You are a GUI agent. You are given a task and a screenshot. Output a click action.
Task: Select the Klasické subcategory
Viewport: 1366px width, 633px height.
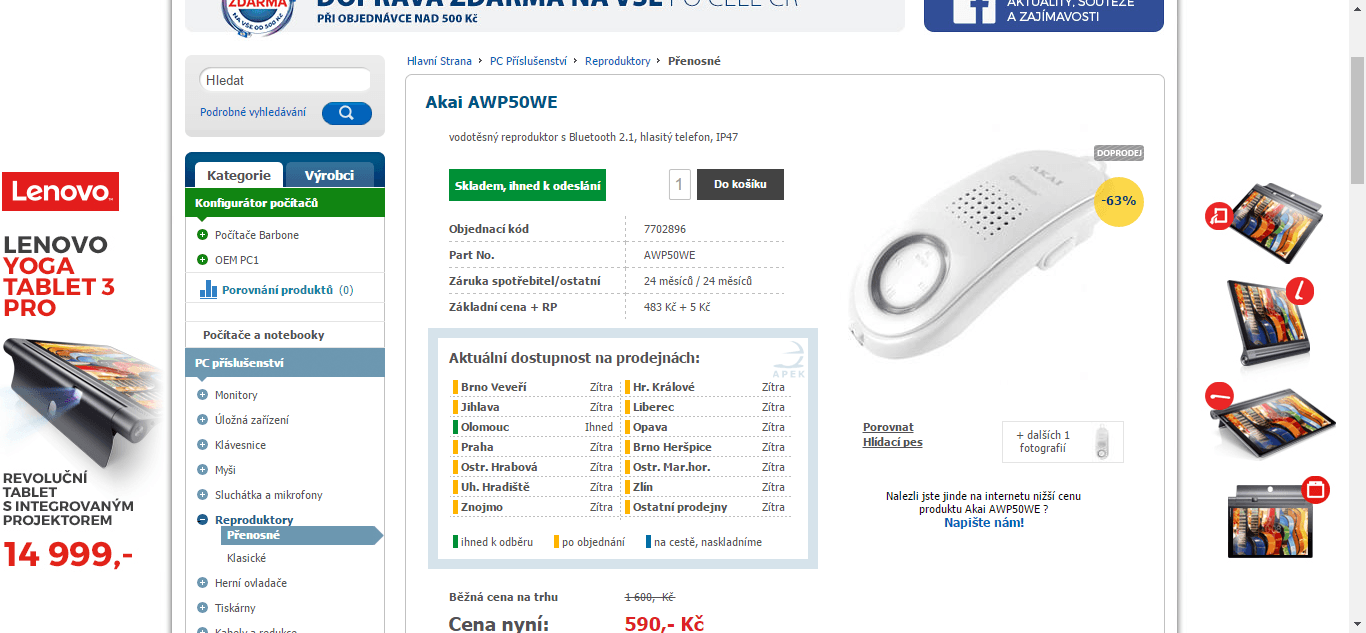pyautogui.click(x=246, y=558)
